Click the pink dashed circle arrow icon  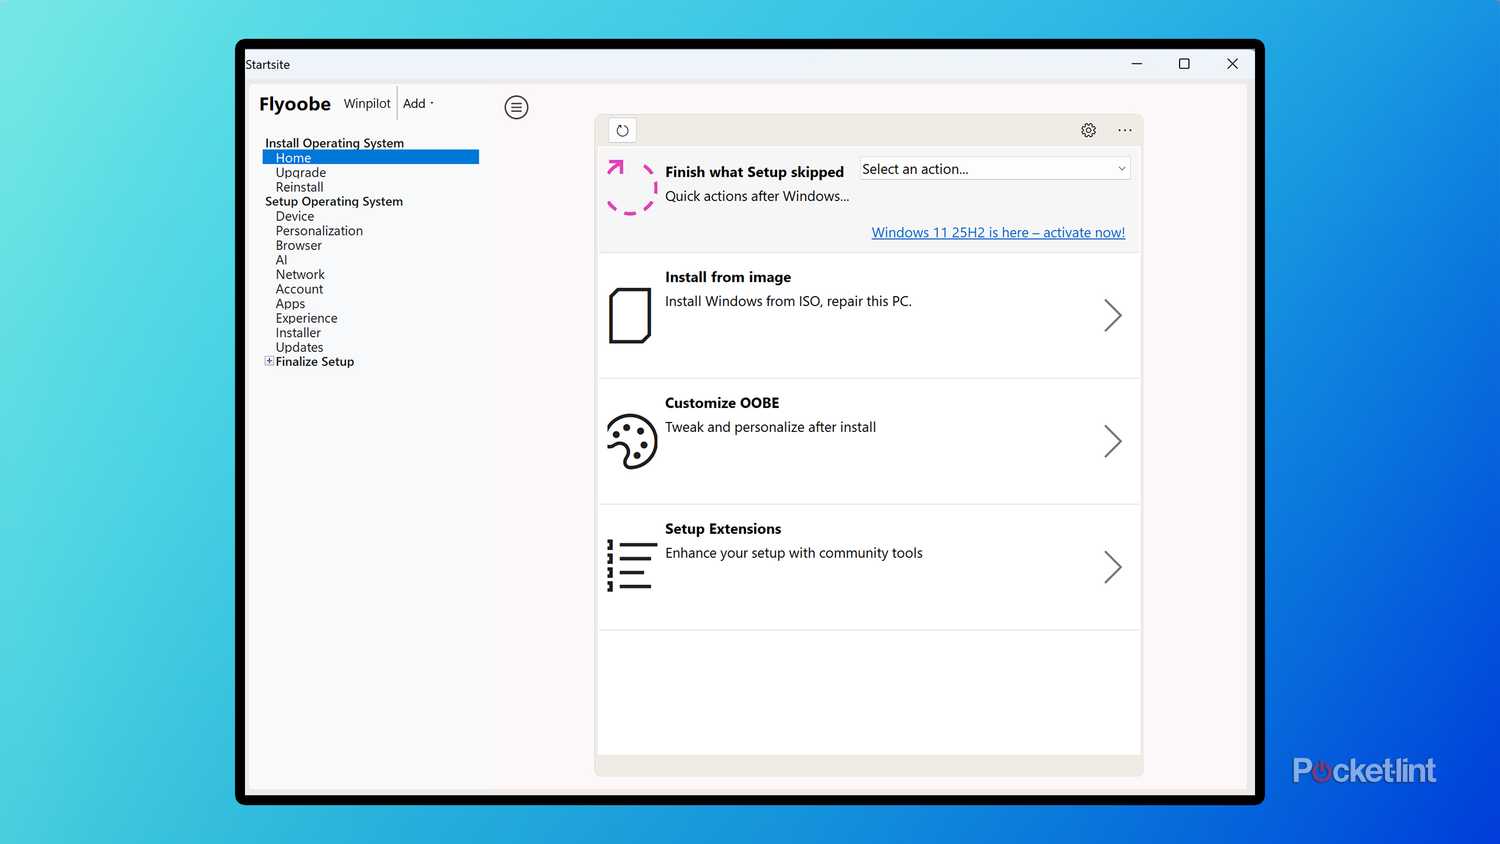(631, 187)
